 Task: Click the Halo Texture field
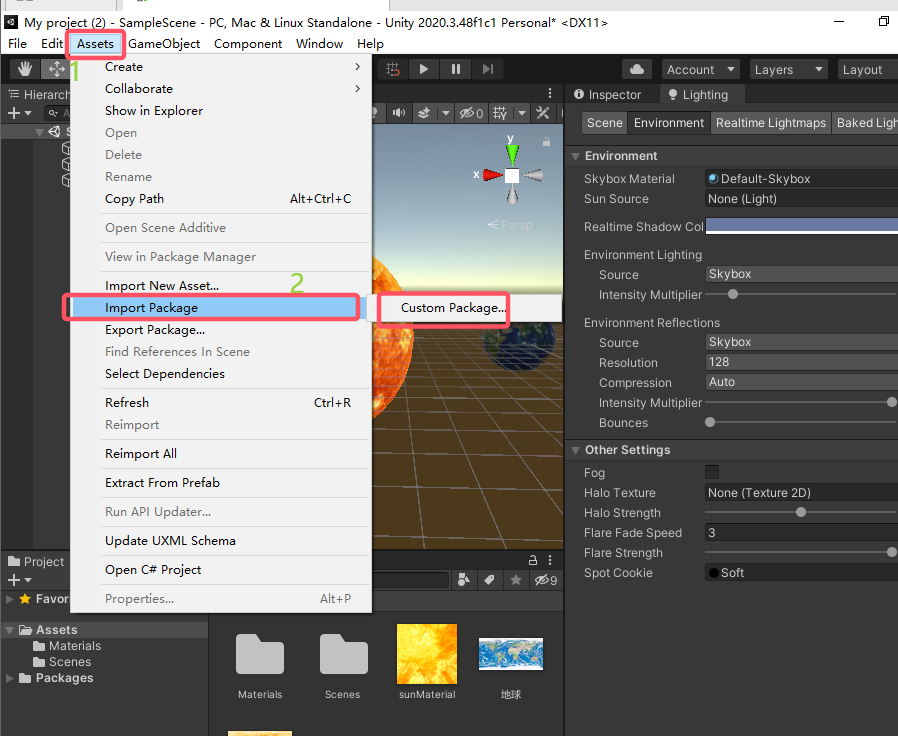point(801,493)
